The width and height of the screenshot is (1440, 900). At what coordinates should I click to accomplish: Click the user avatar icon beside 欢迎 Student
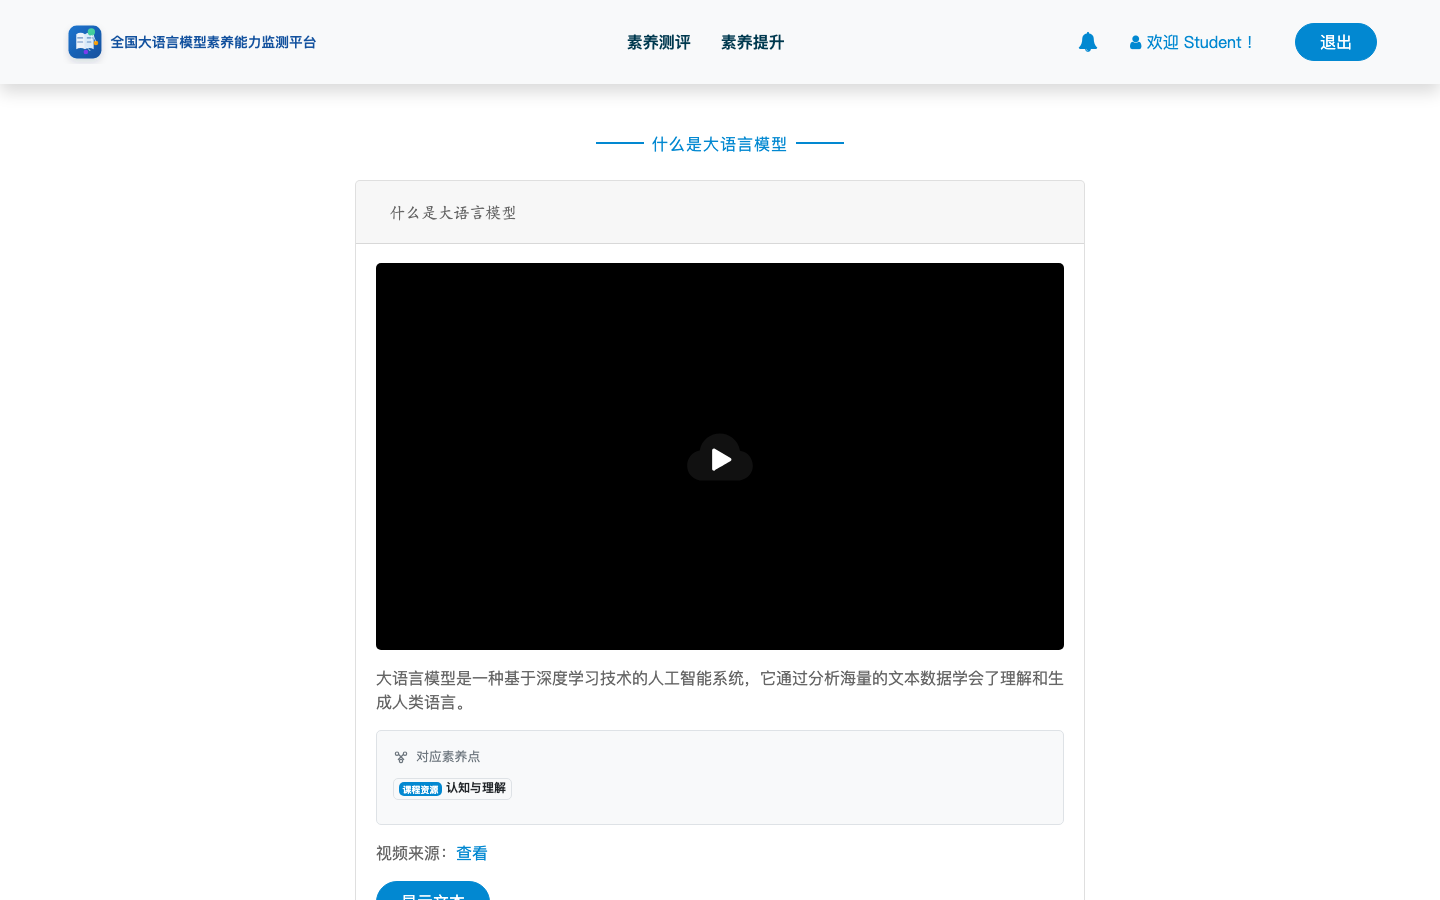click(x=1135, y=43)
